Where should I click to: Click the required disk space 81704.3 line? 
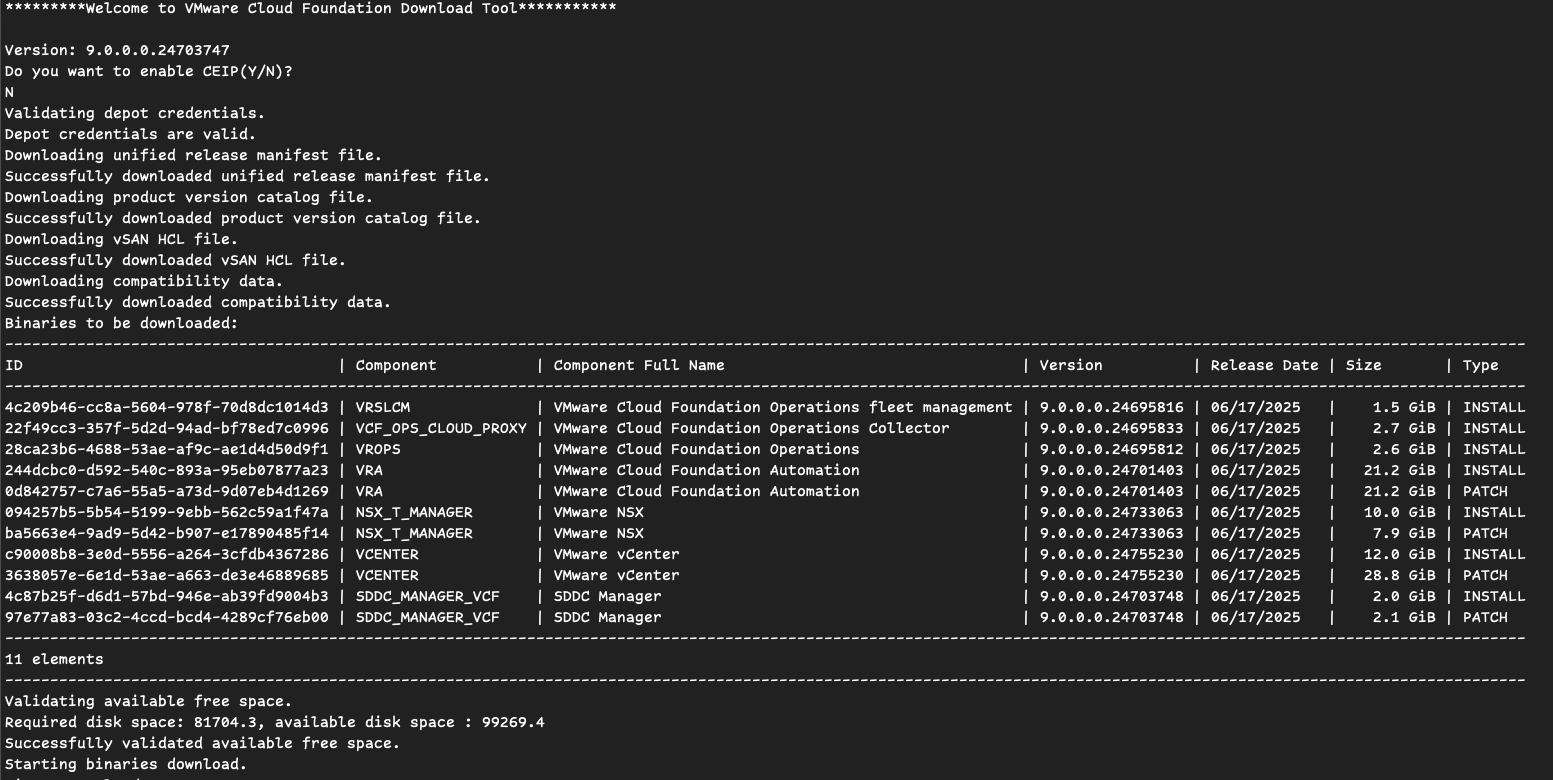click(x=274, y=723)
